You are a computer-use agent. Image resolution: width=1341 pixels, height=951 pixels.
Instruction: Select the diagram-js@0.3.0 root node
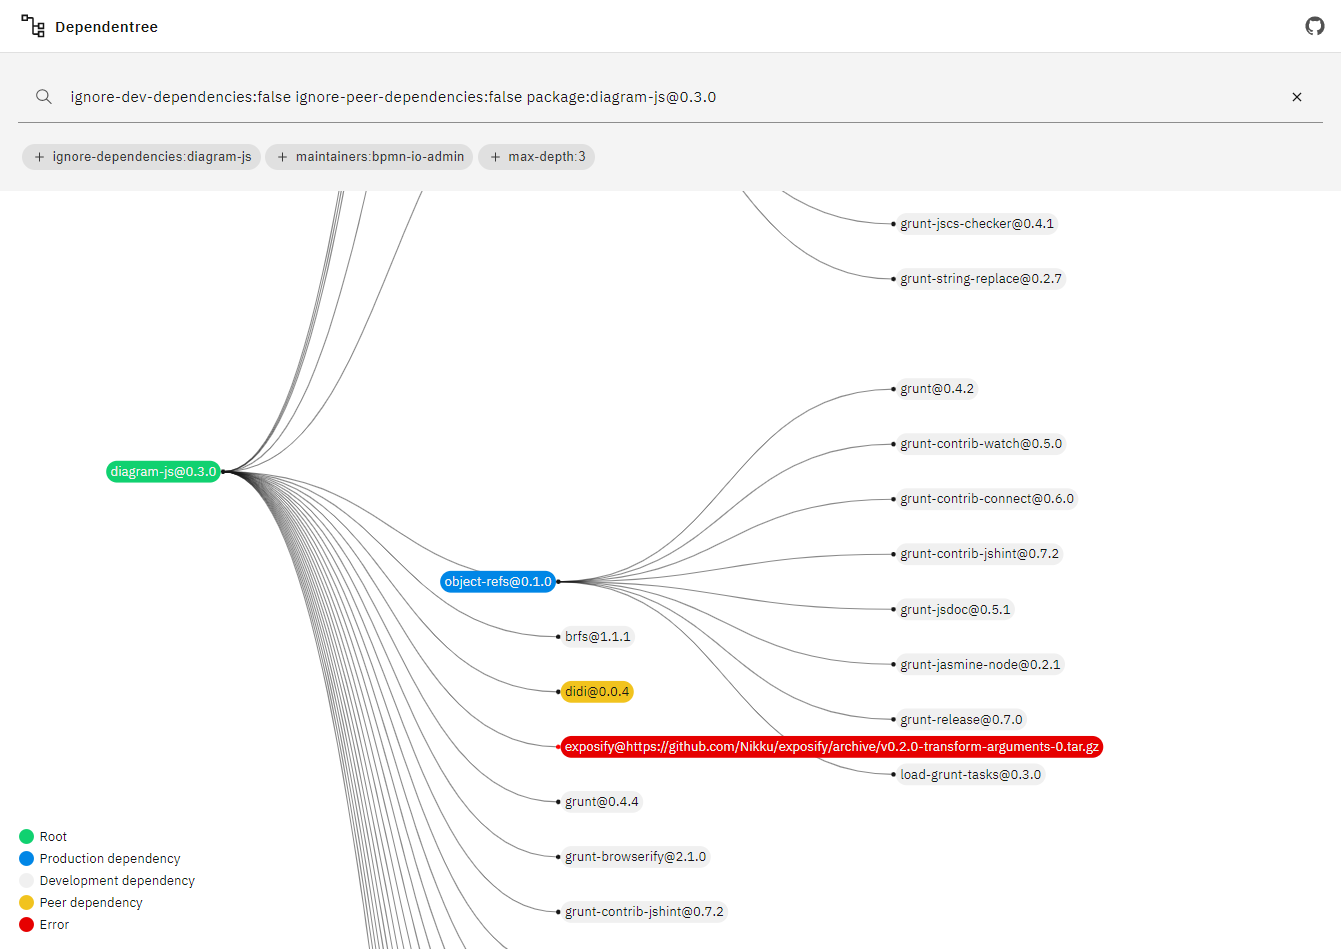(x=163, y=472)
